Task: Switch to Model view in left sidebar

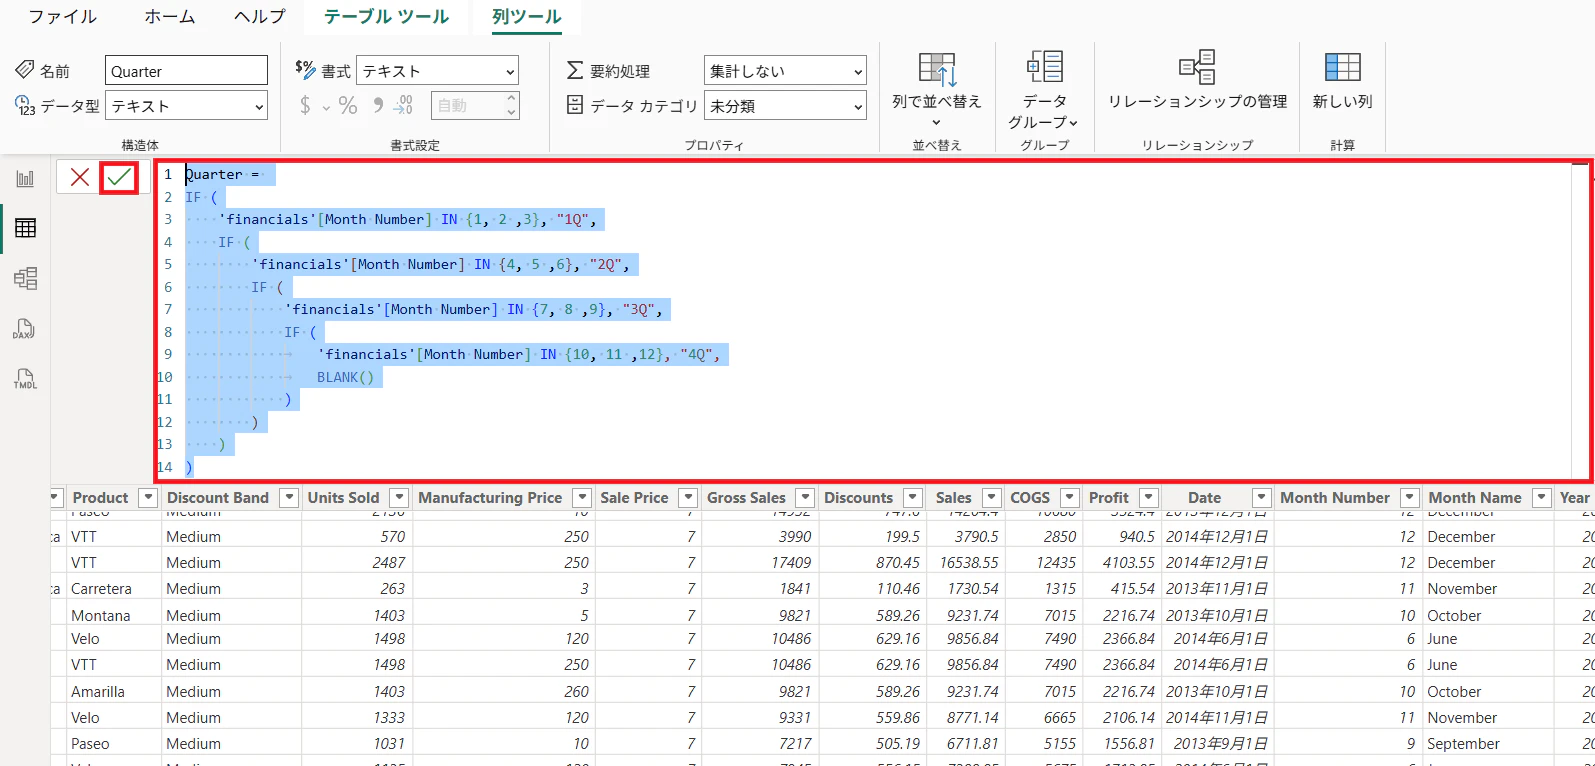Action: [25, 278]
